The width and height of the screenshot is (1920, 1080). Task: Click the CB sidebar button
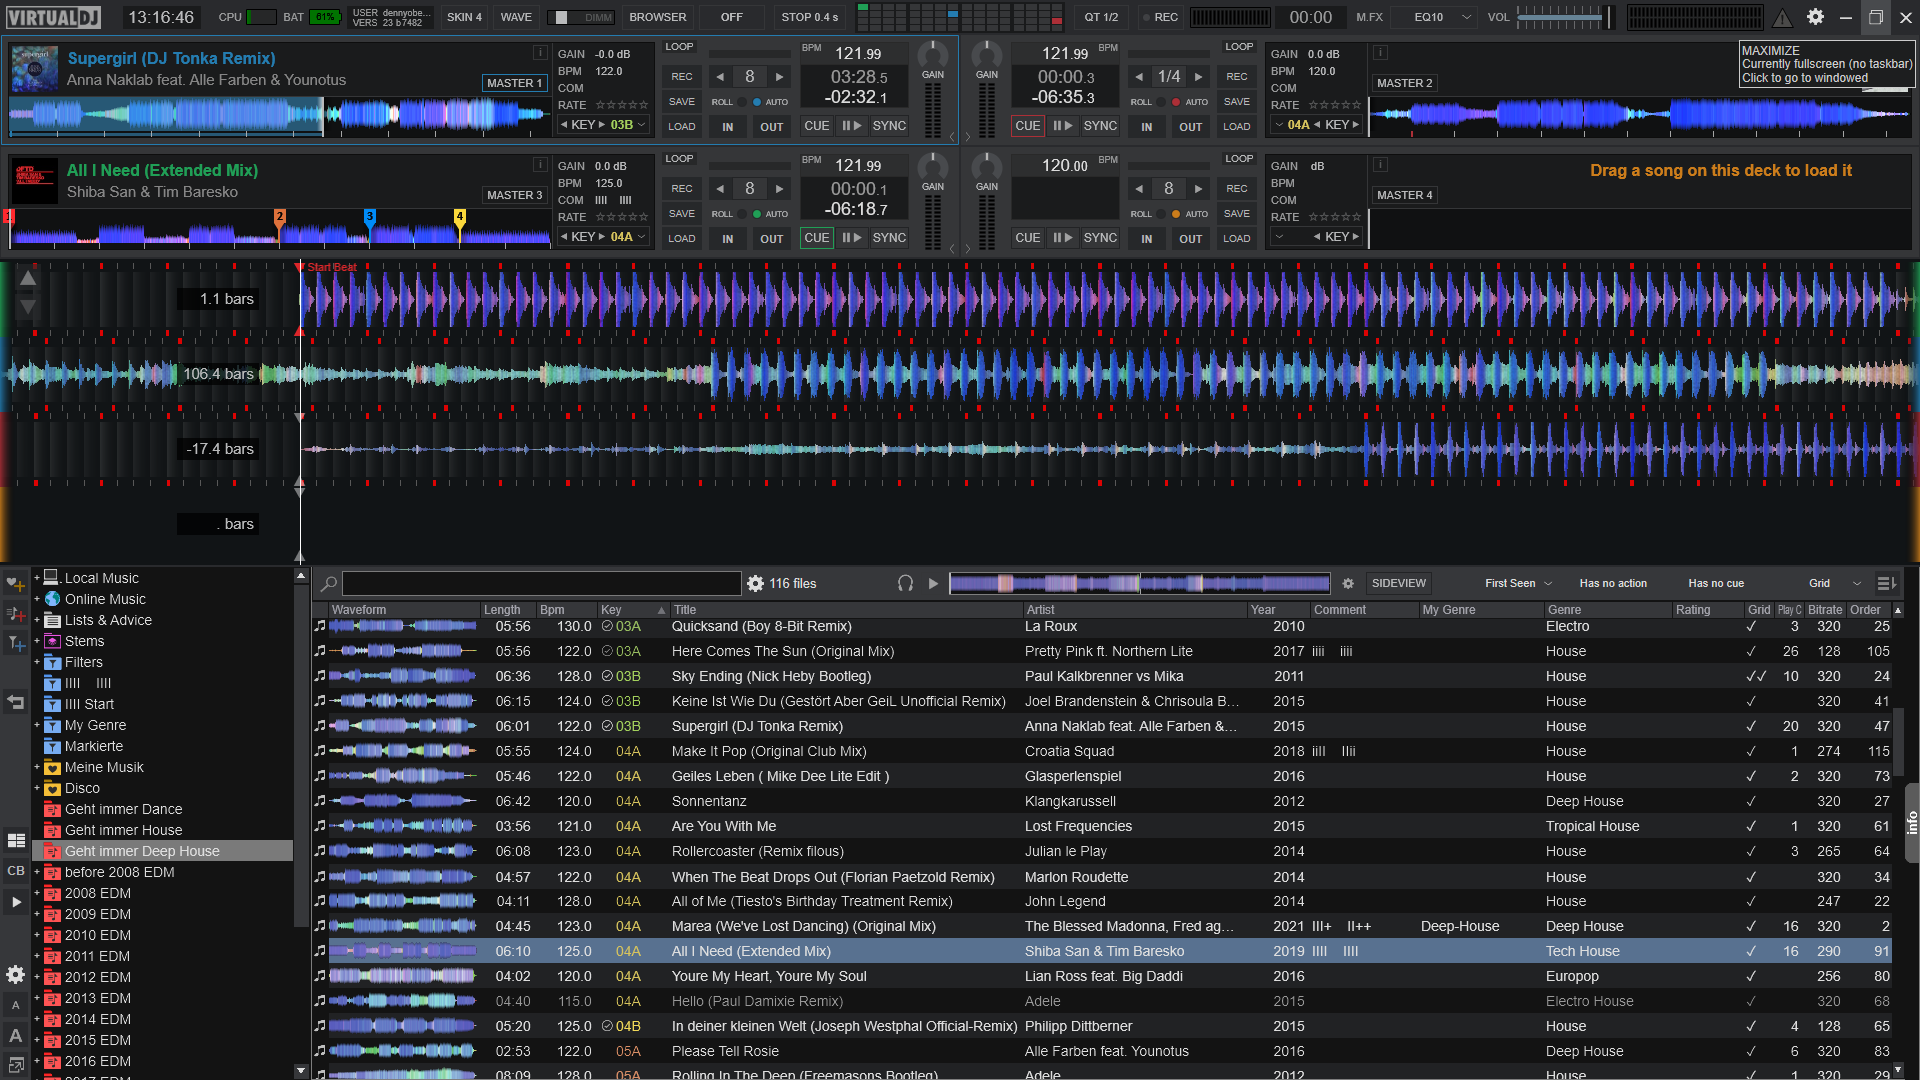[x=16, y=871]
